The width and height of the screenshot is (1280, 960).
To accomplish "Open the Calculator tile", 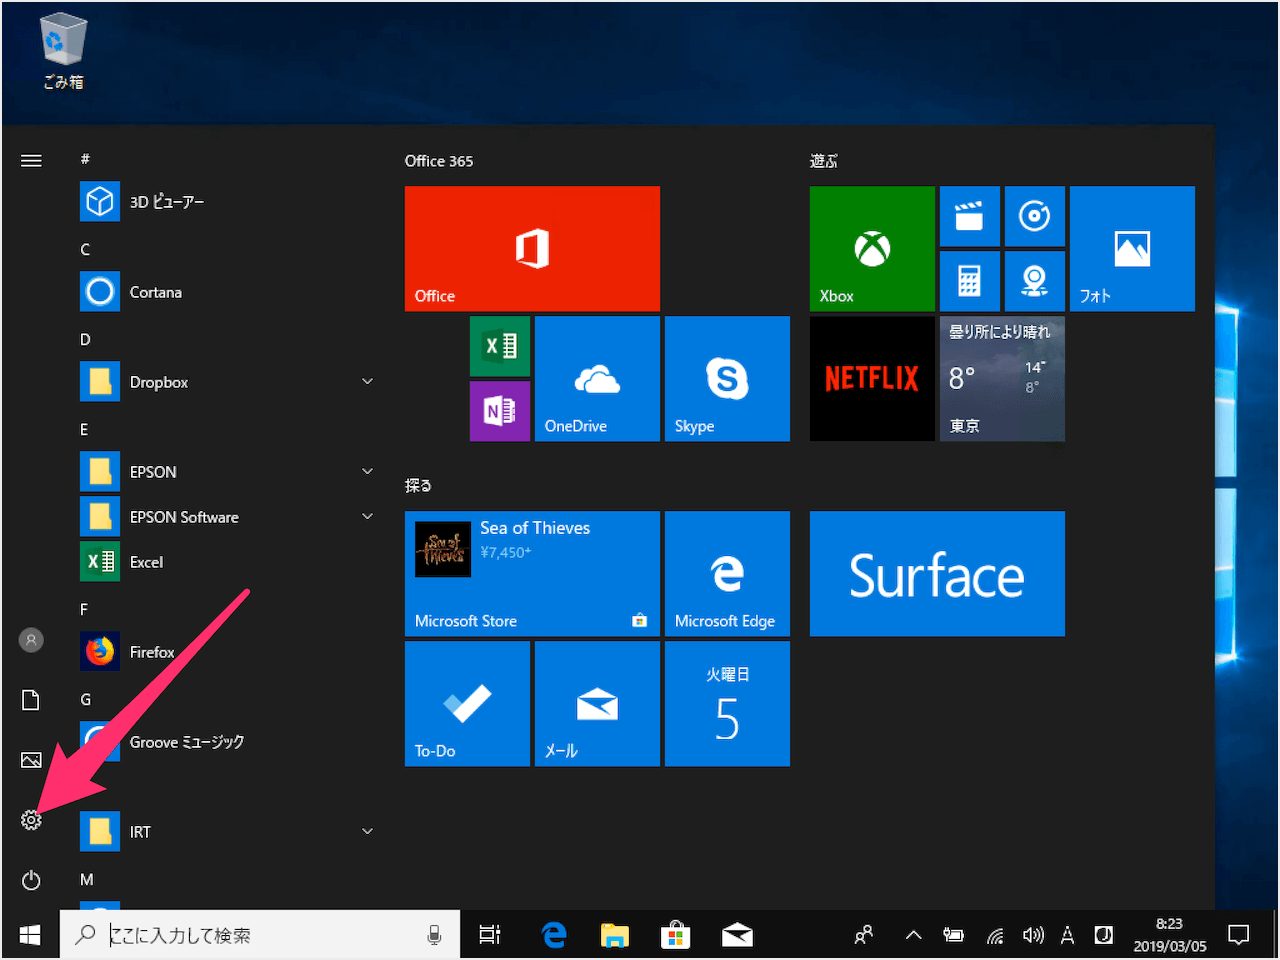I will click(x=970, y=281).
